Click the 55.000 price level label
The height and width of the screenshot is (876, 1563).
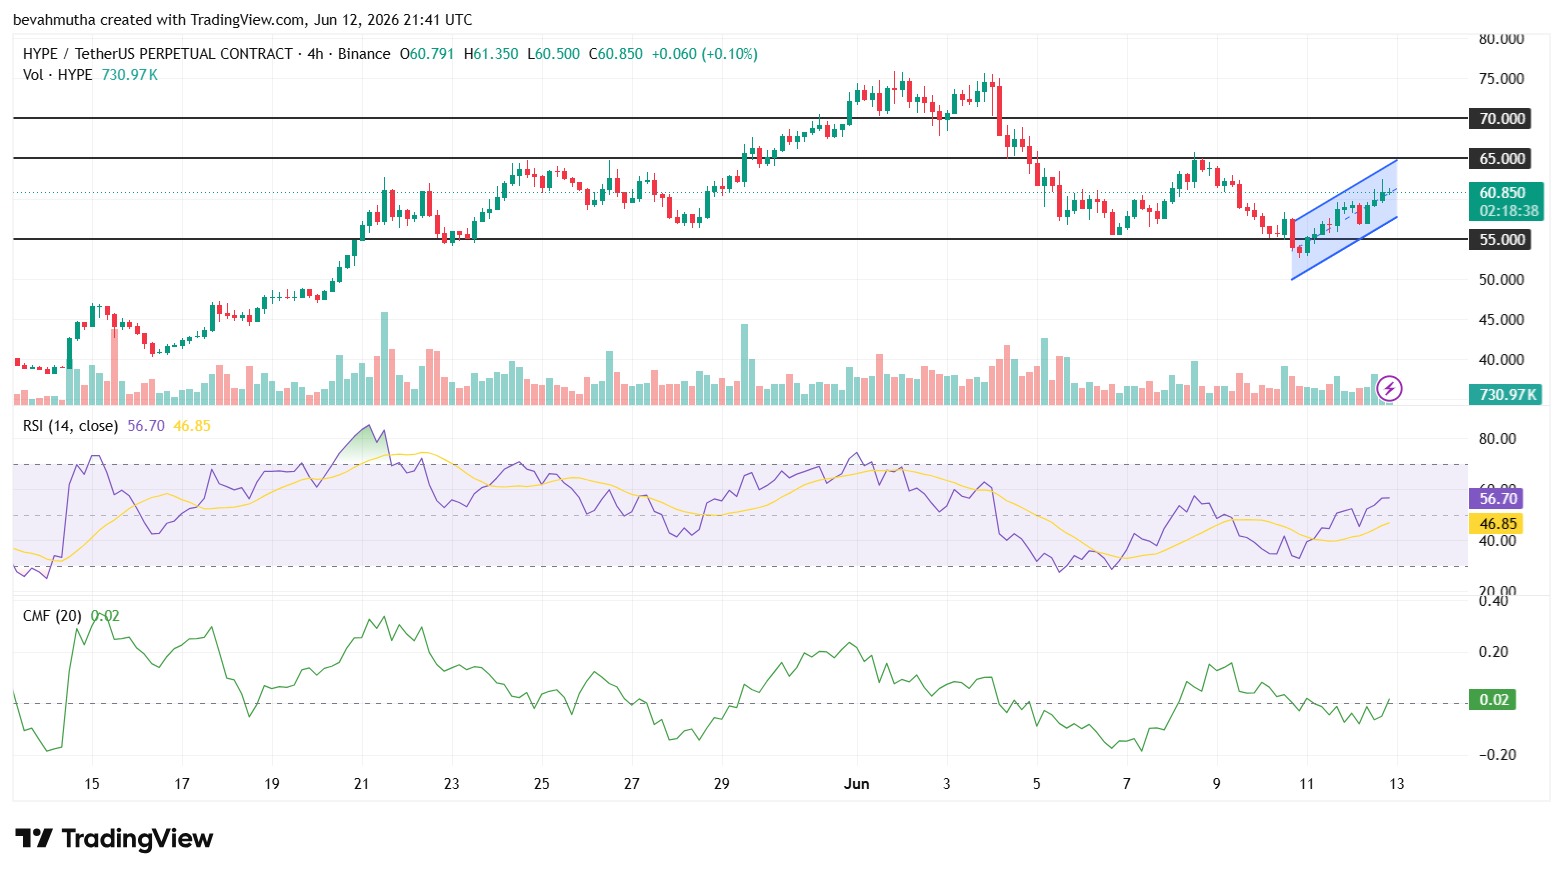click(x=1502, y=239)
